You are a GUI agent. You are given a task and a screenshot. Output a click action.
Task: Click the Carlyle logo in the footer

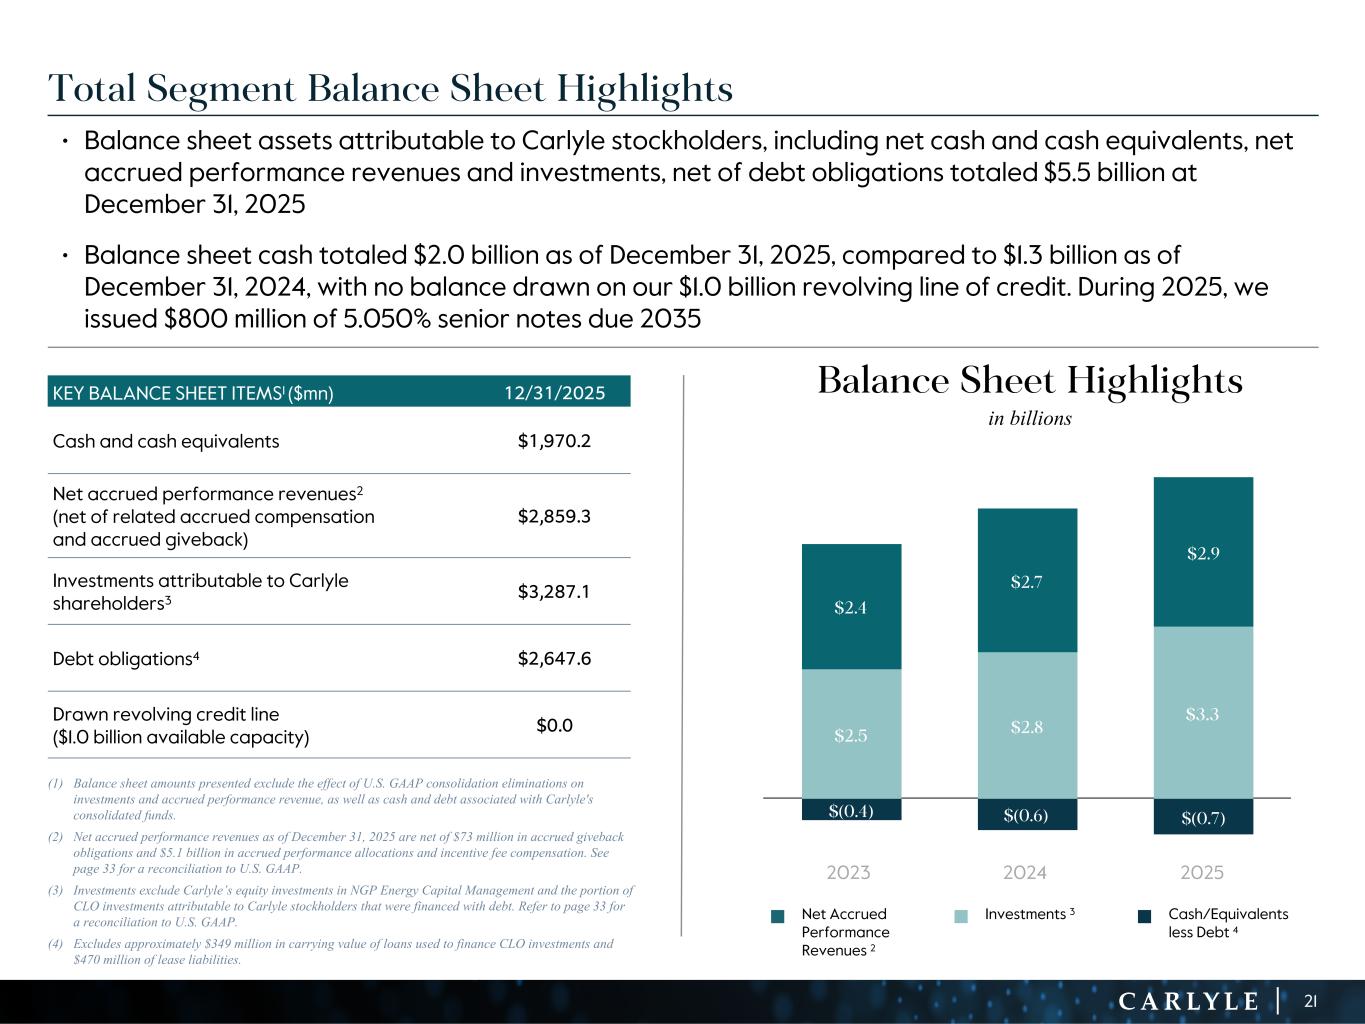tap(1187, 1001)
